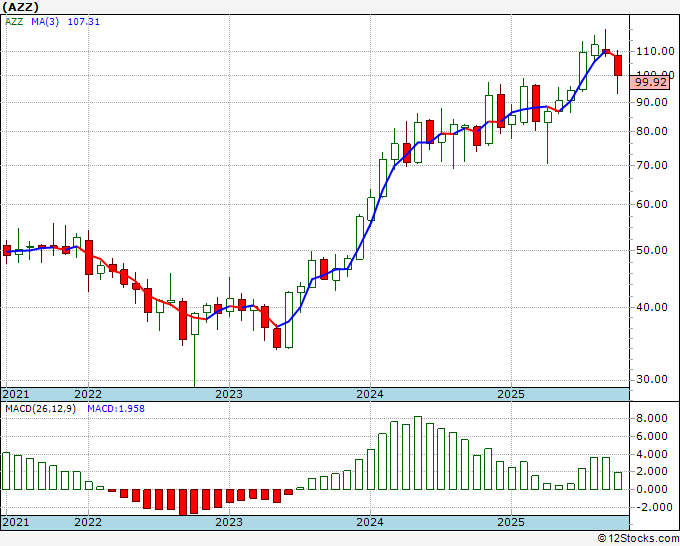
Task: Click the 40.00 price axis label
Action: pyautogui.click(x=652, y=307)
